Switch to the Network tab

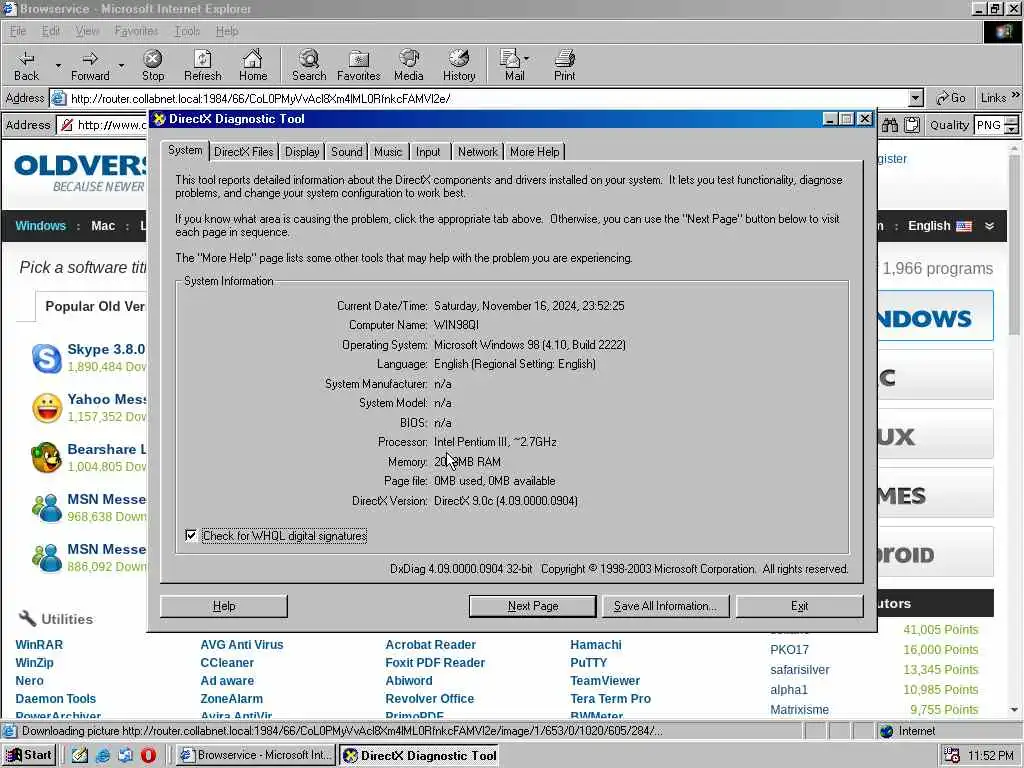pyautogui.click(x=477, y=152)
